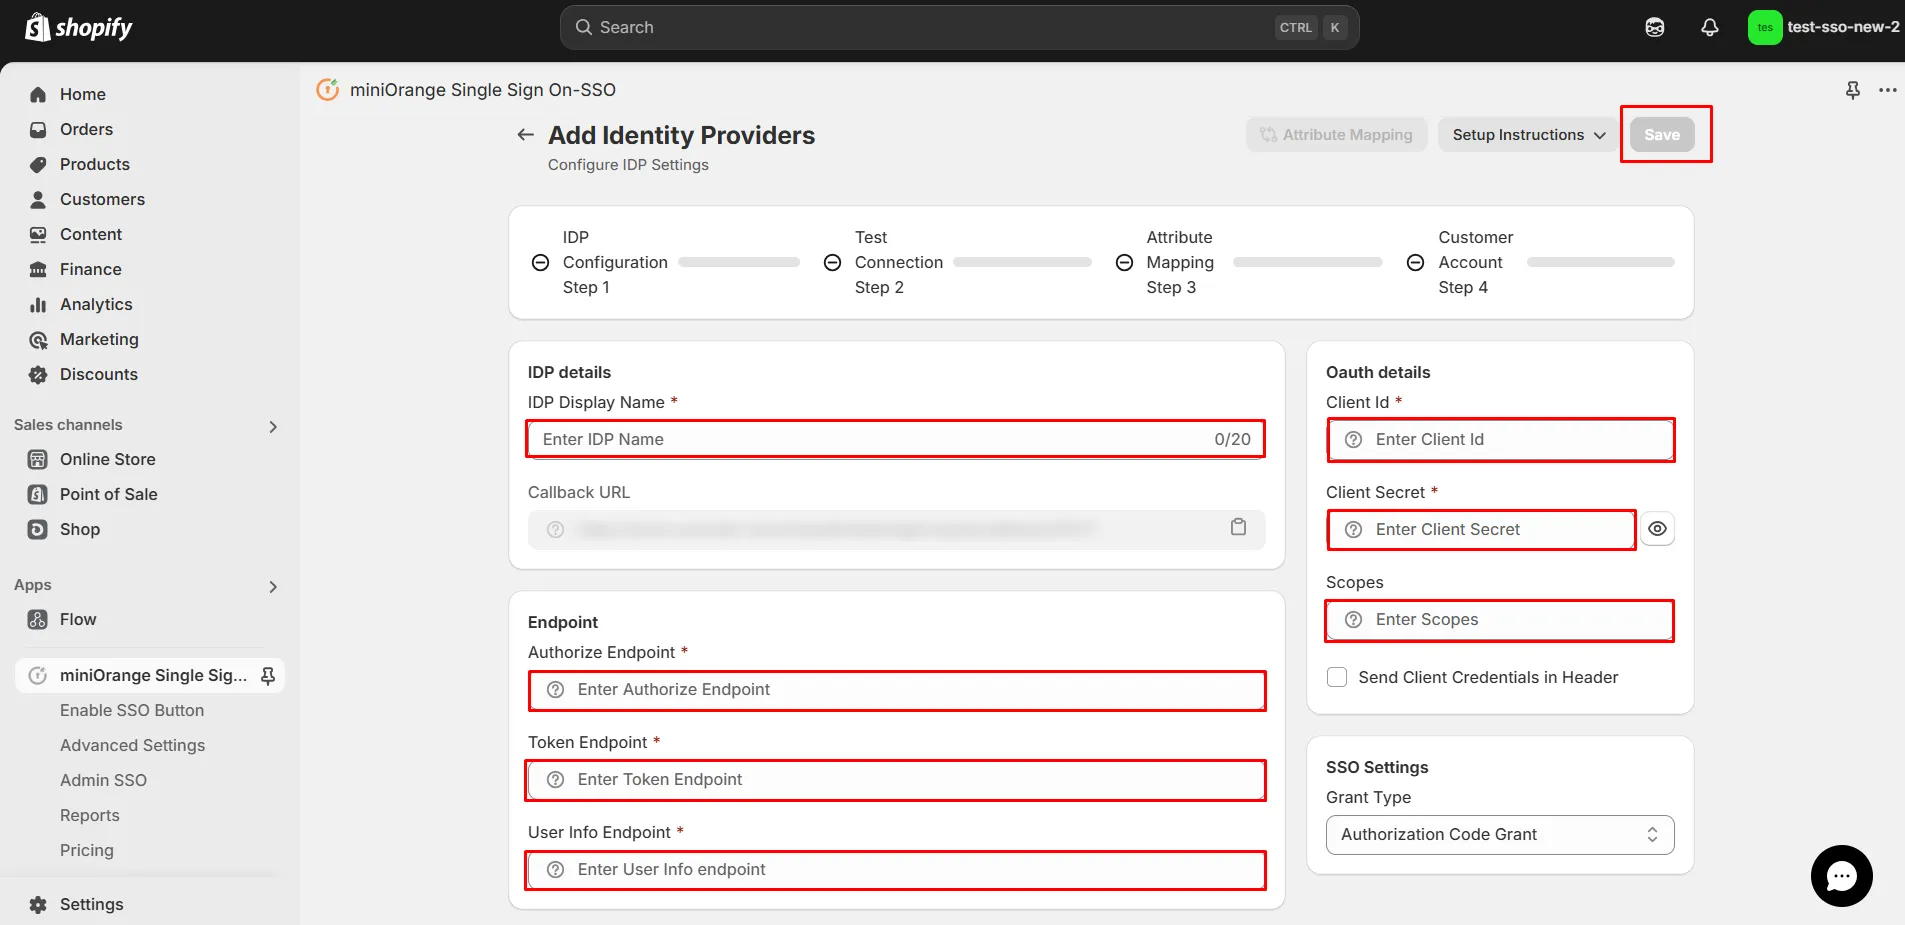Screen dimensions: 1905x925
Task: Click the Marketing target icon
Action: 38,339
